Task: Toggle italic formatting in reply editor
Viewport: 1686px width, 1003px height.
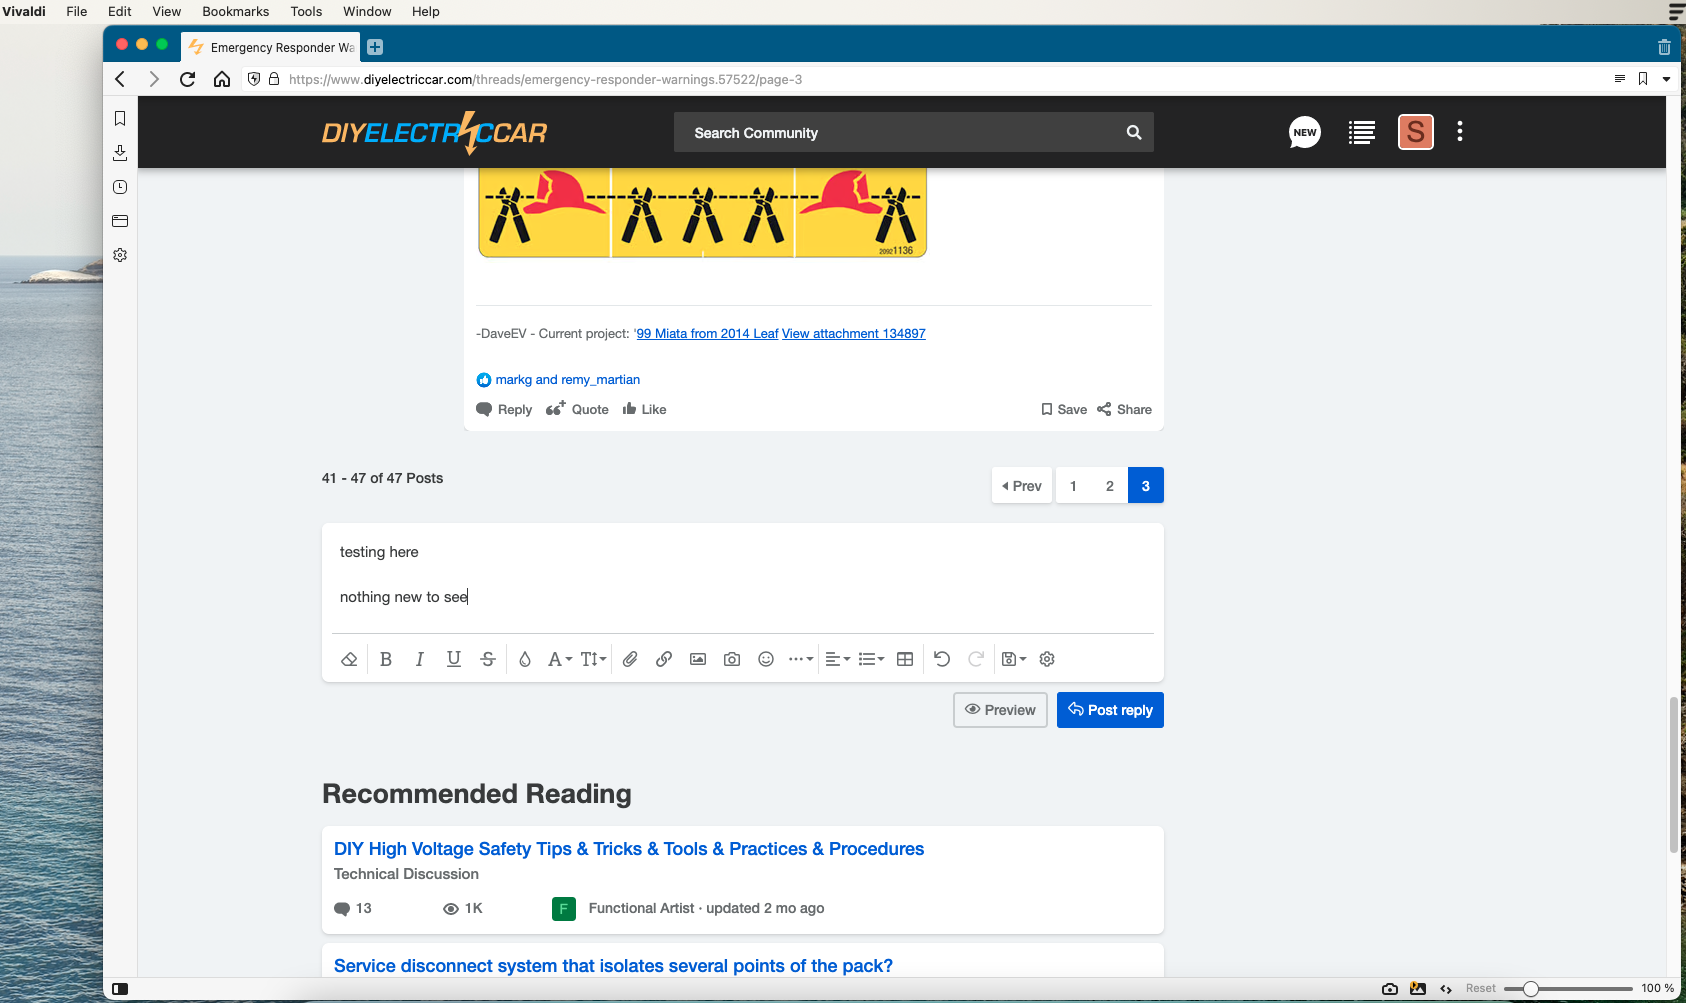Action: (420, 659)
